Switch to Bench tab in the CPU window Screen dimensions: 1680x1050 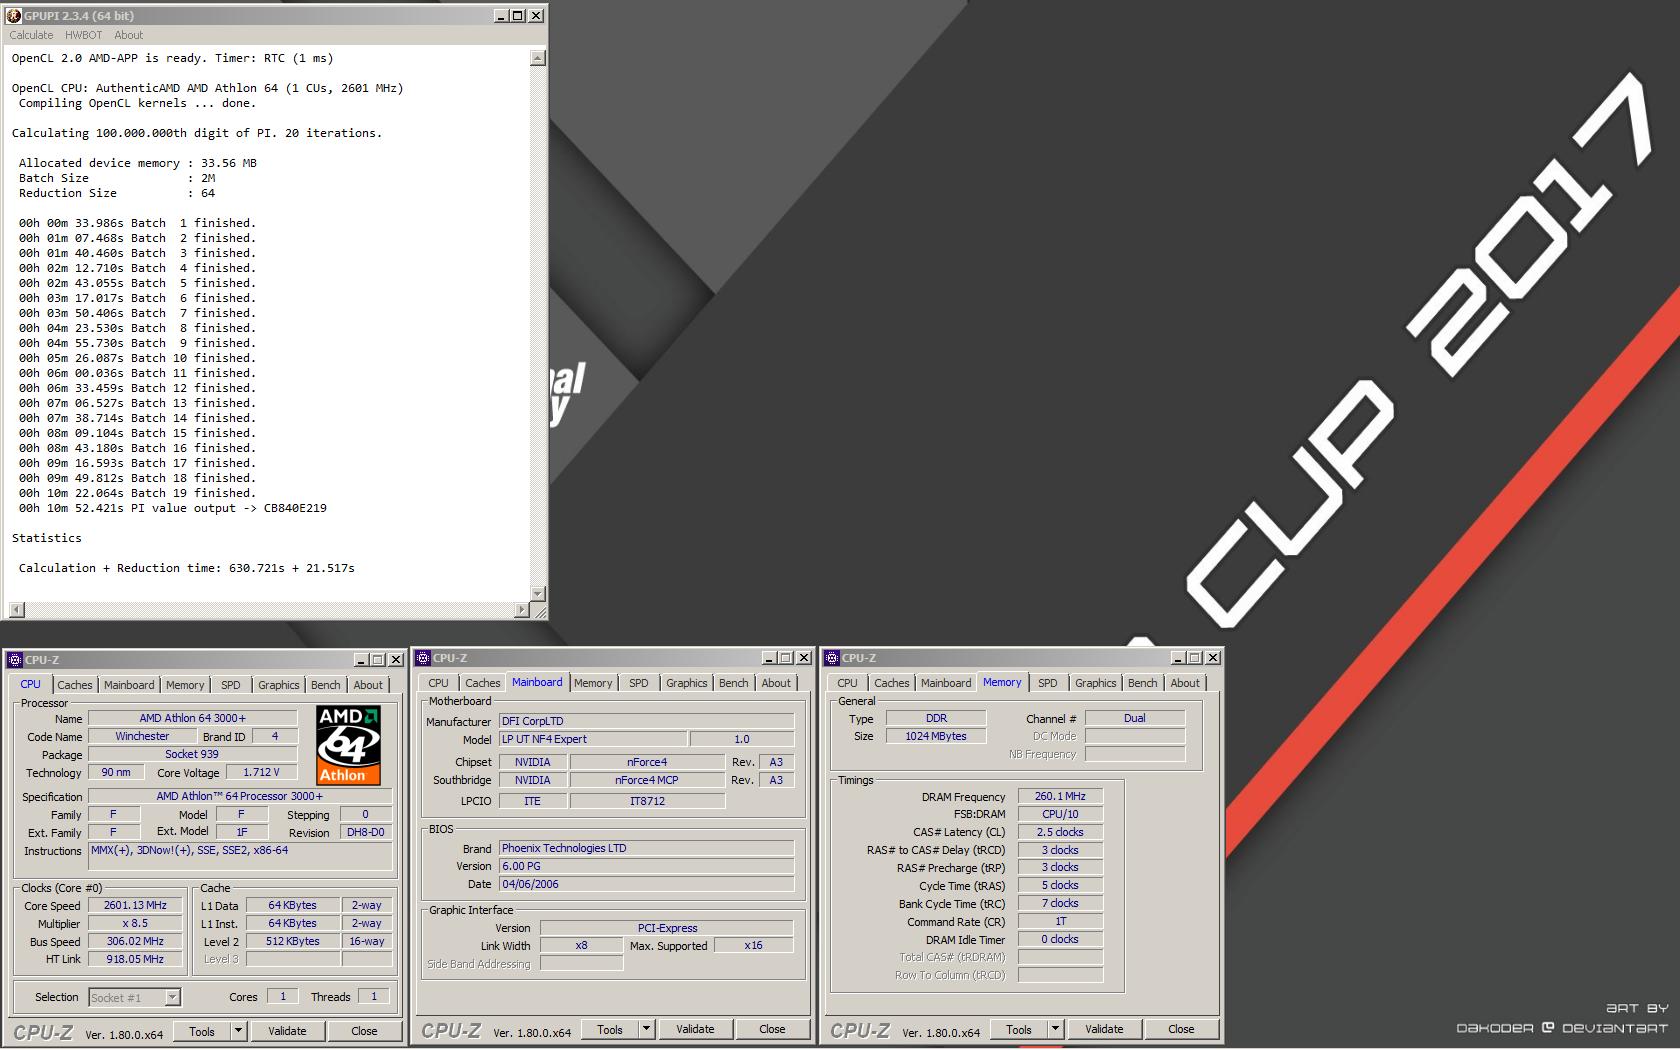[x=326, y=685]
